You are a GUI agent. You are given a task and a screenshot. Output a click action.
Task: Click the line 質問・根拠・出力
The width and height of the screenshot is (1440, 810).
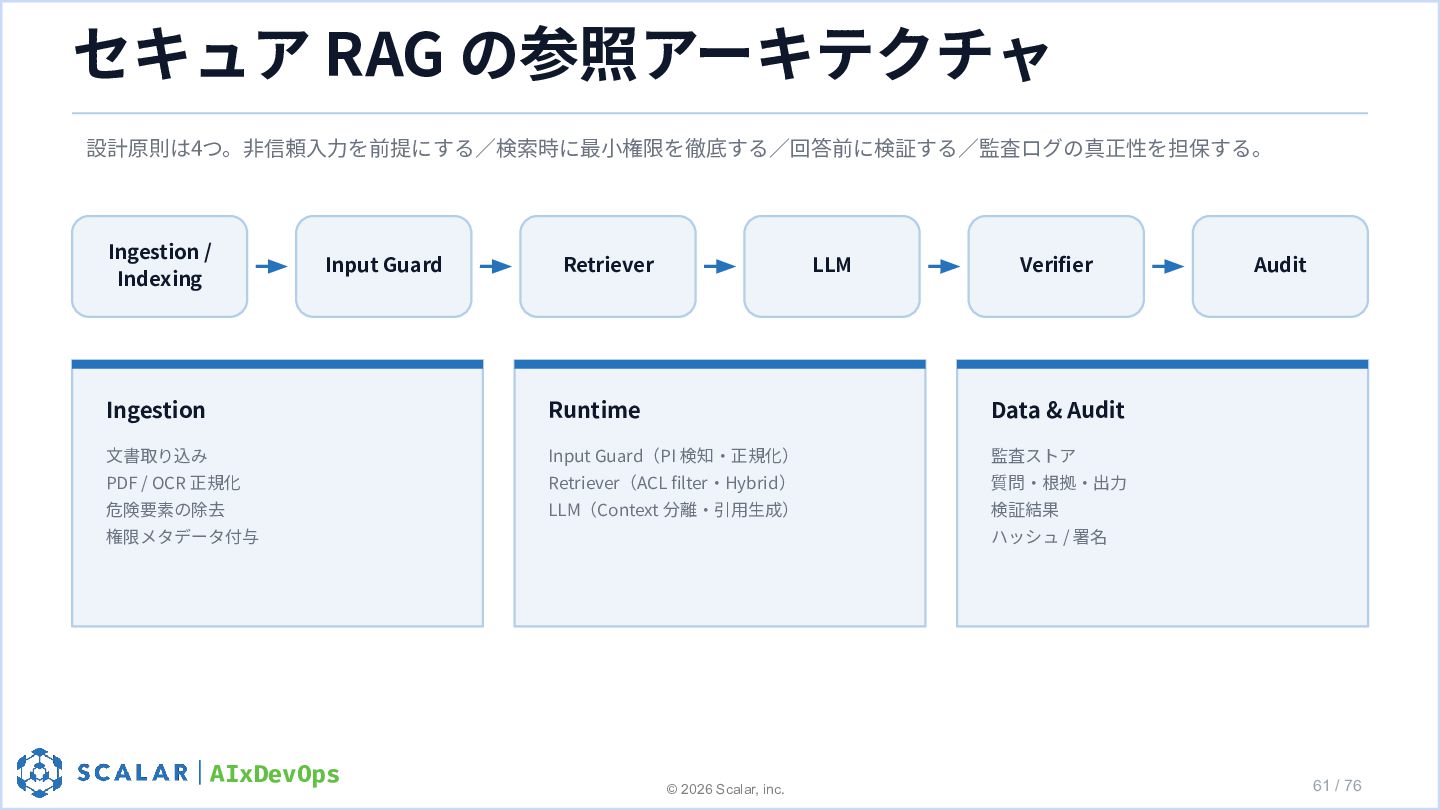1059,483
